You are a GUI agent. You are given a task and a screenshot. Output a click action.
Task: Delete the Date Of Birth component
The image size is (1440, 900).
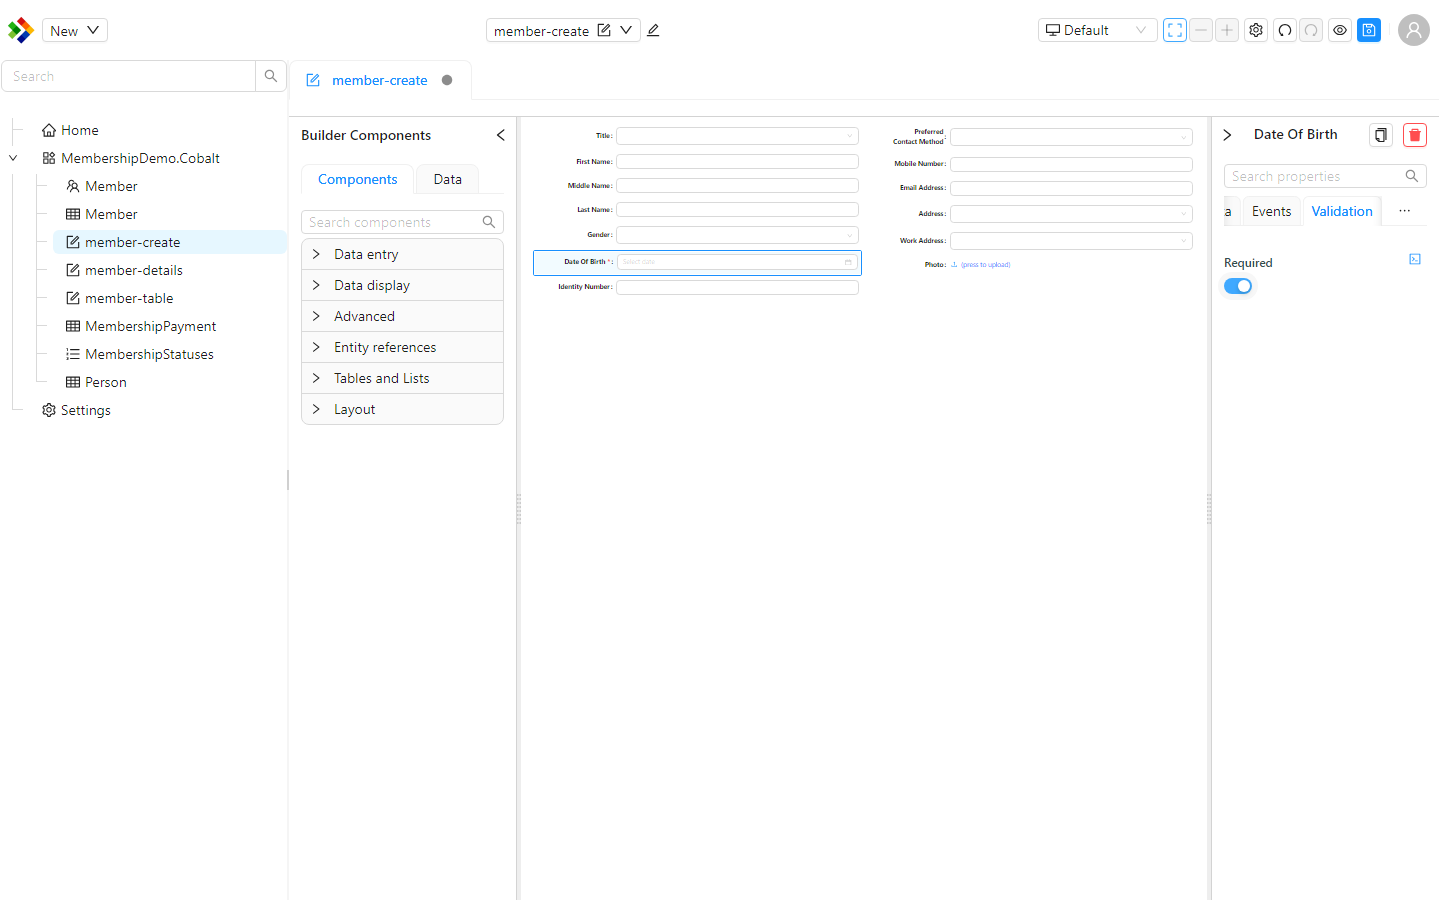tap(1414, 135)
